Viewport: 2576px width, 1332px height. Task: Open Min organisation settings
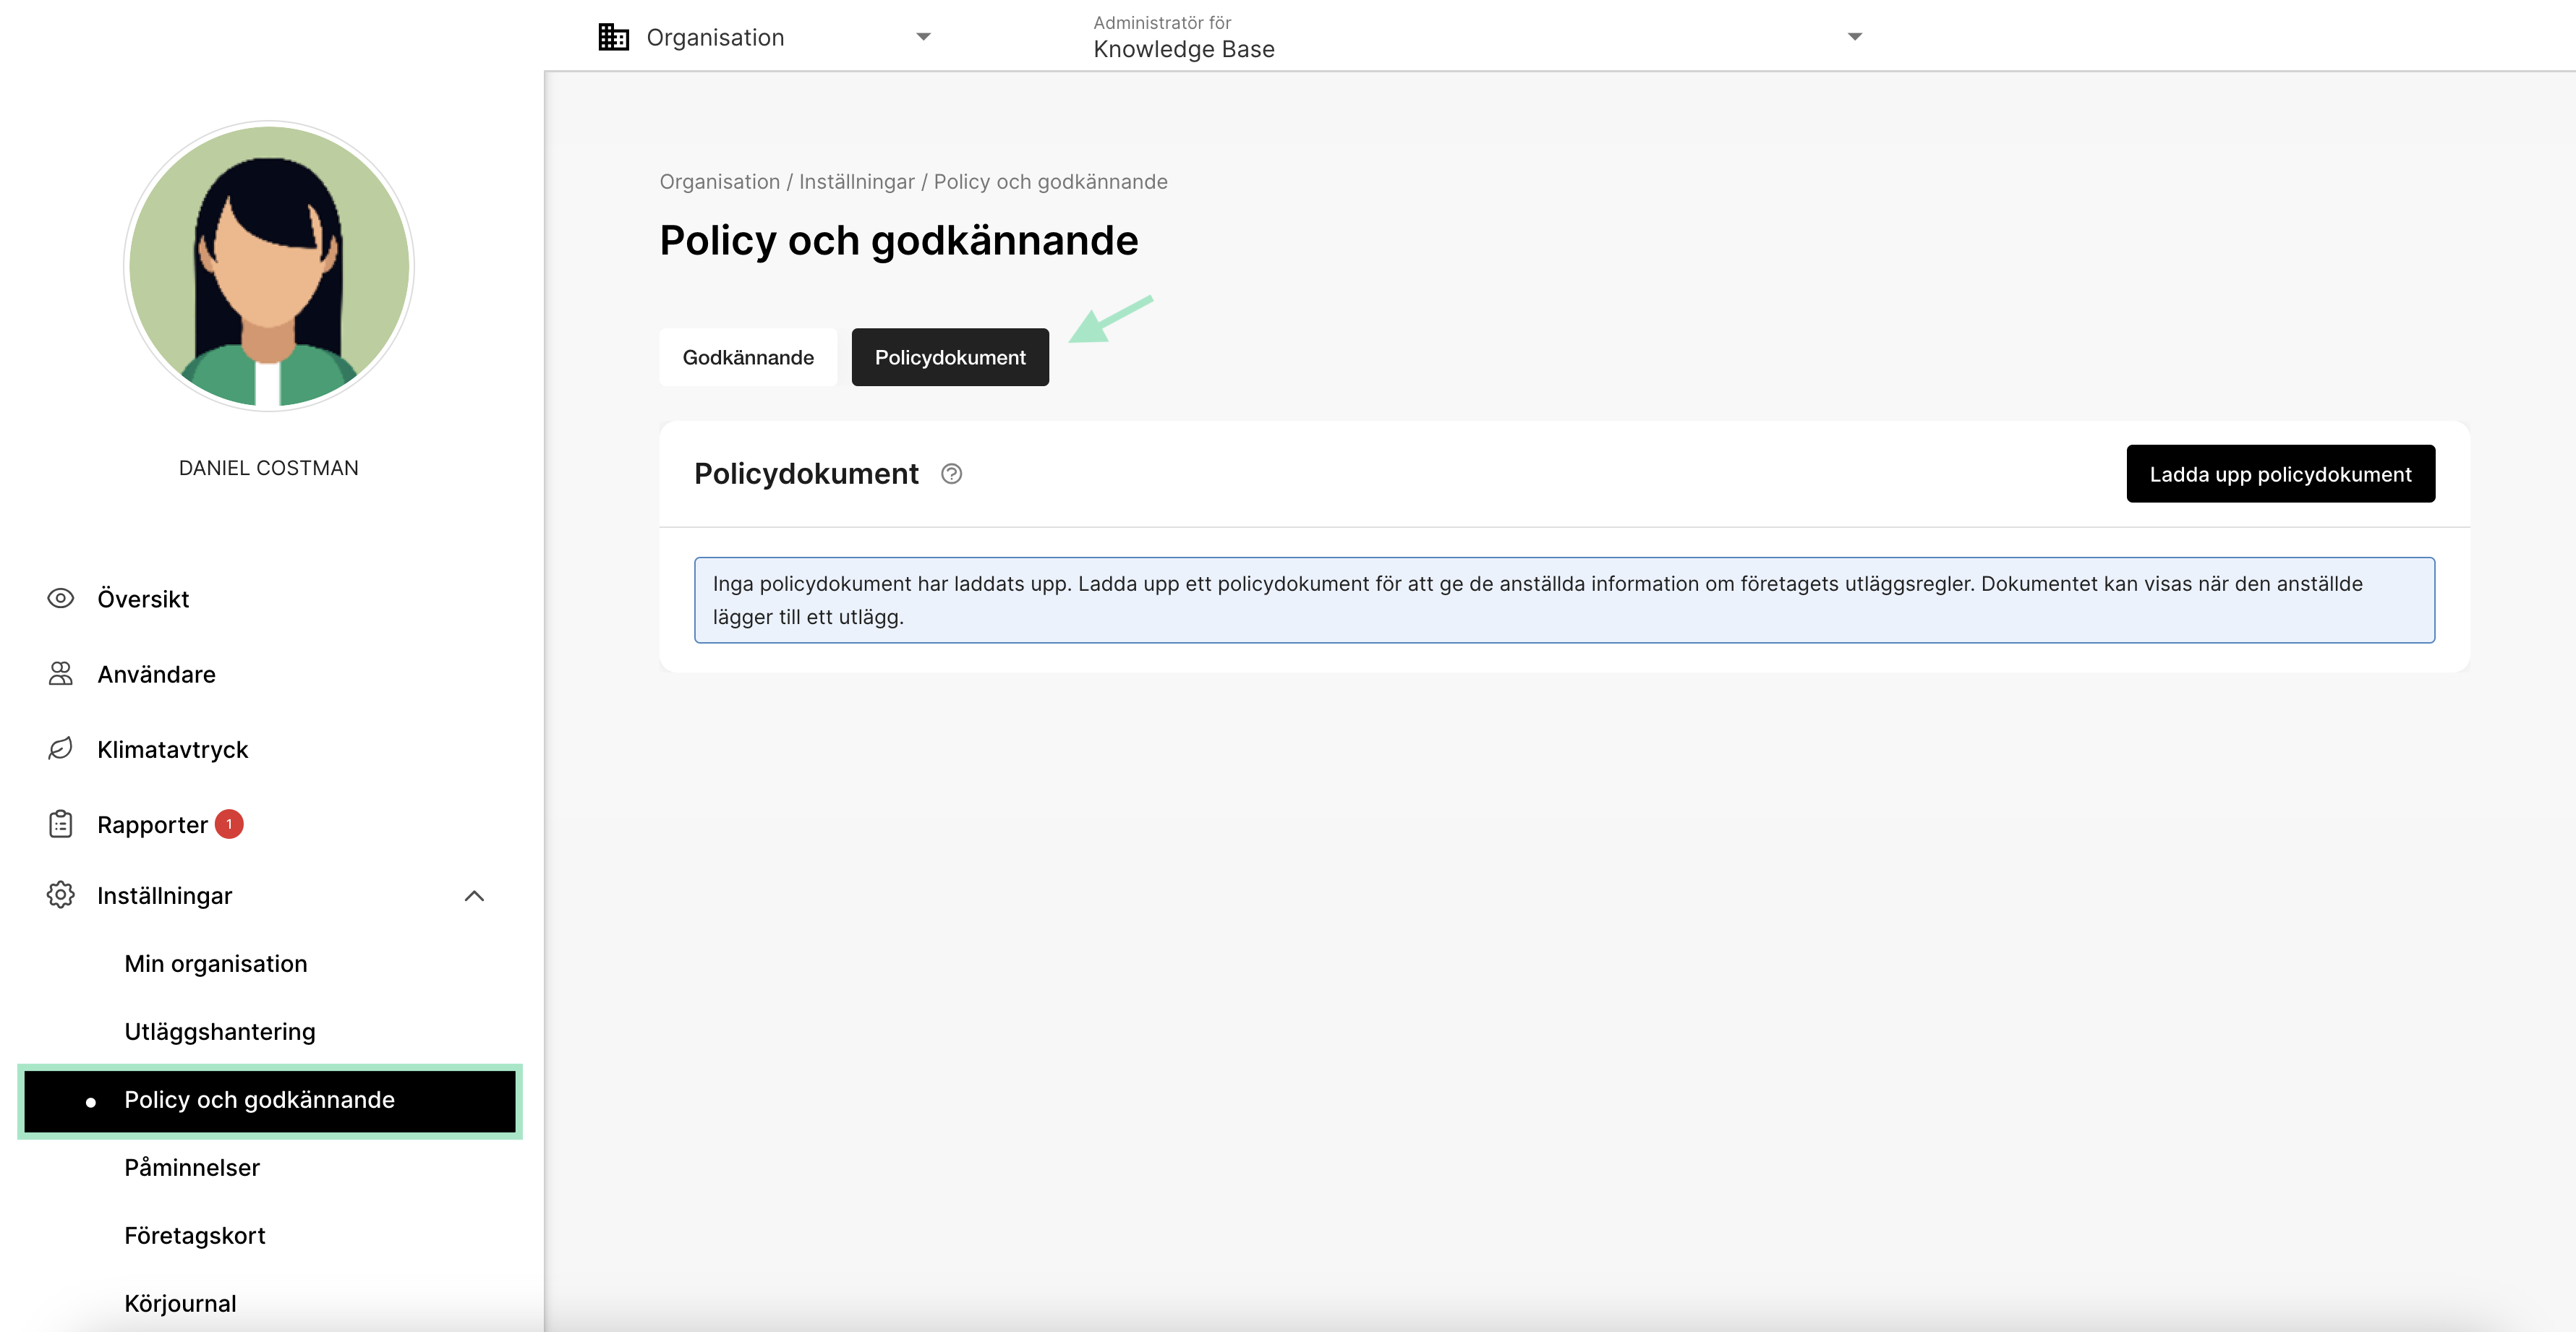(x=215, y=964)
